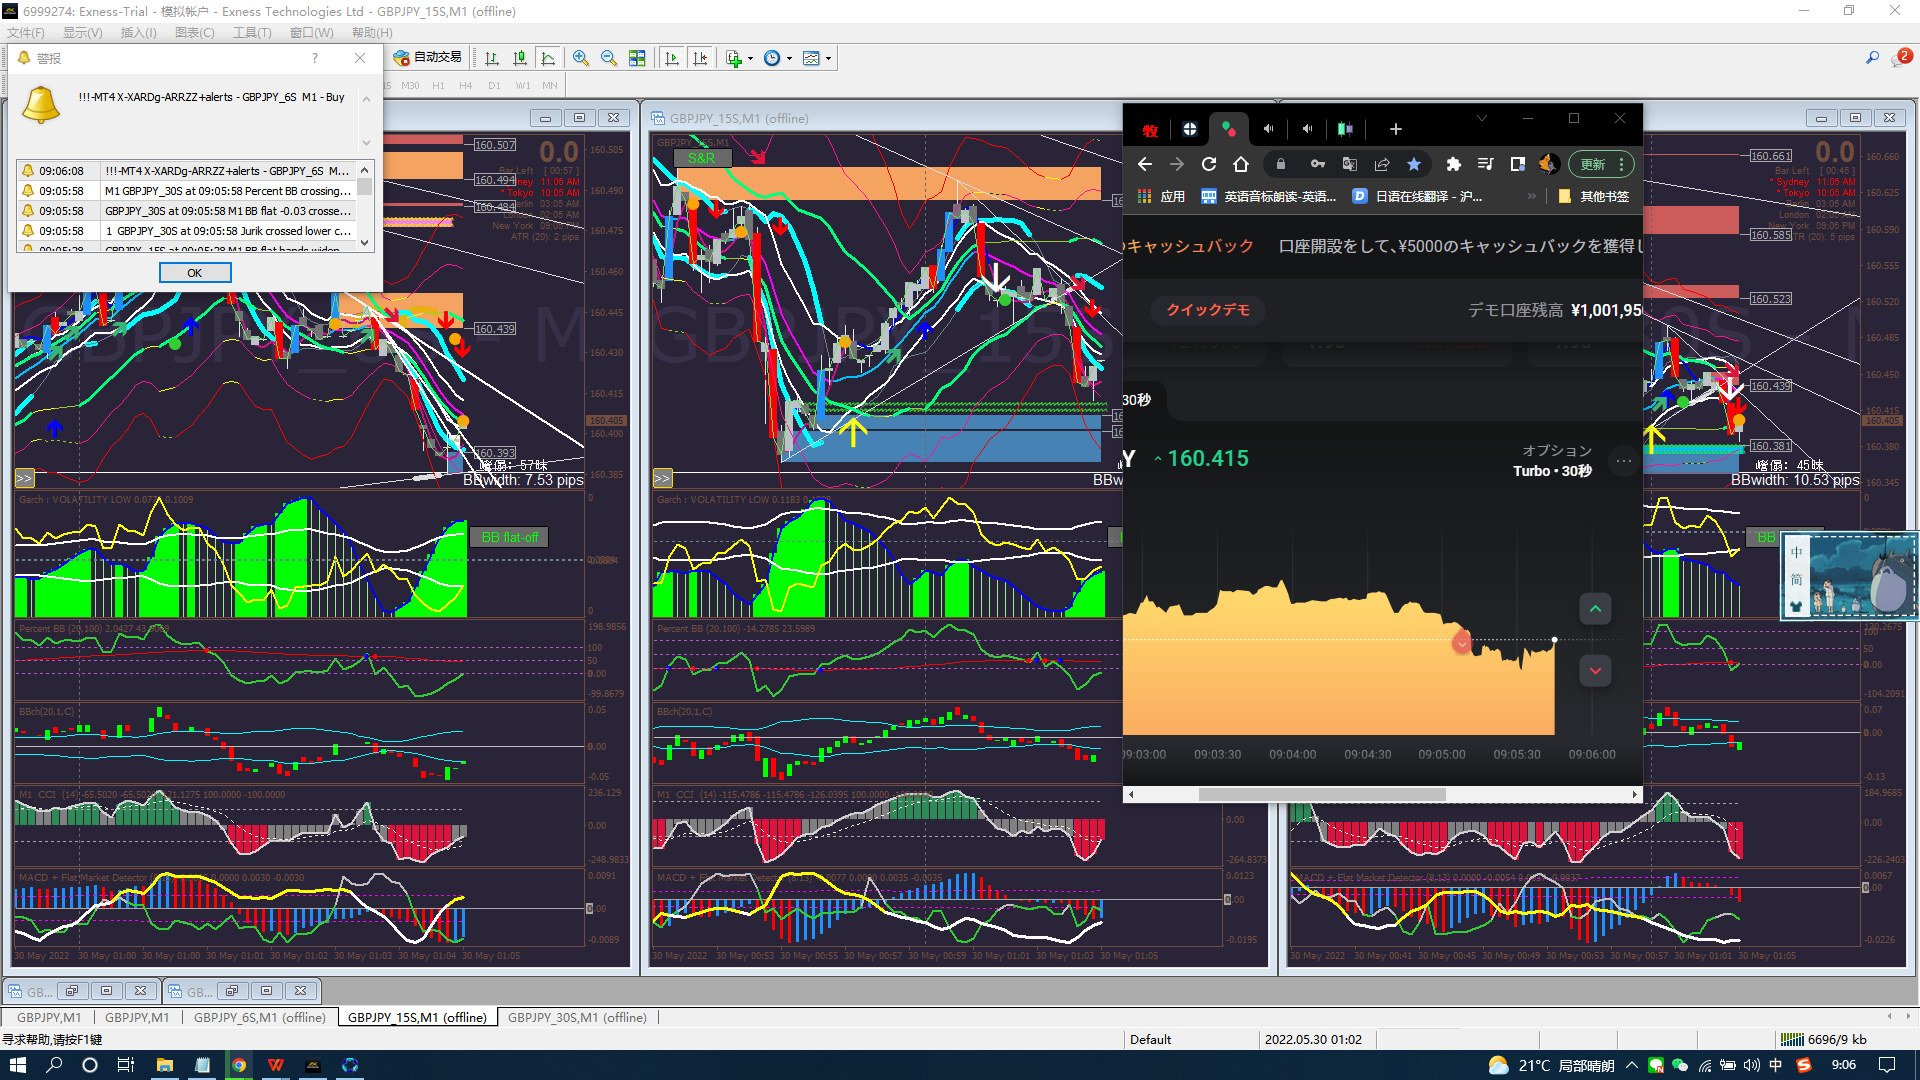This screenshot has width=1920, height=1080.
Task: Switch to candlestick chart type
Action: click(520, 58)
